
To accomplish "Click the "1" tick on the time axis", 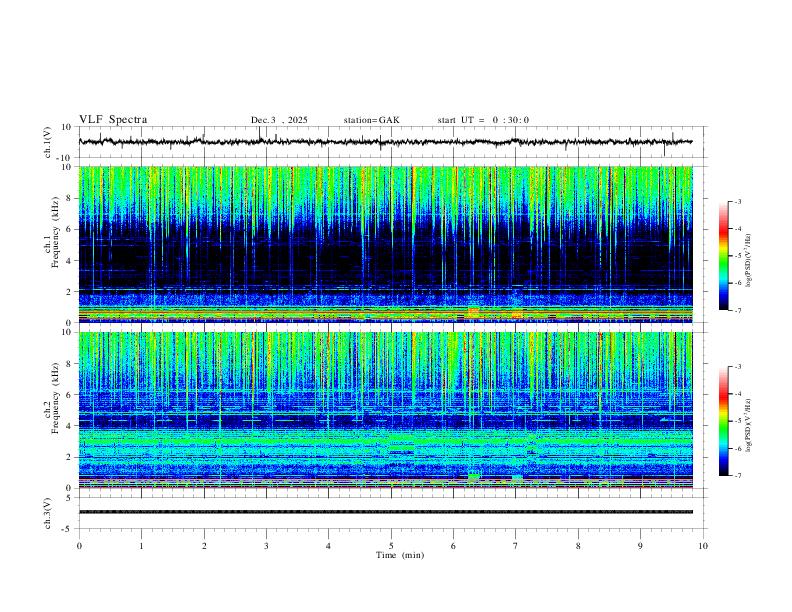I will click(x=141, y=546).
